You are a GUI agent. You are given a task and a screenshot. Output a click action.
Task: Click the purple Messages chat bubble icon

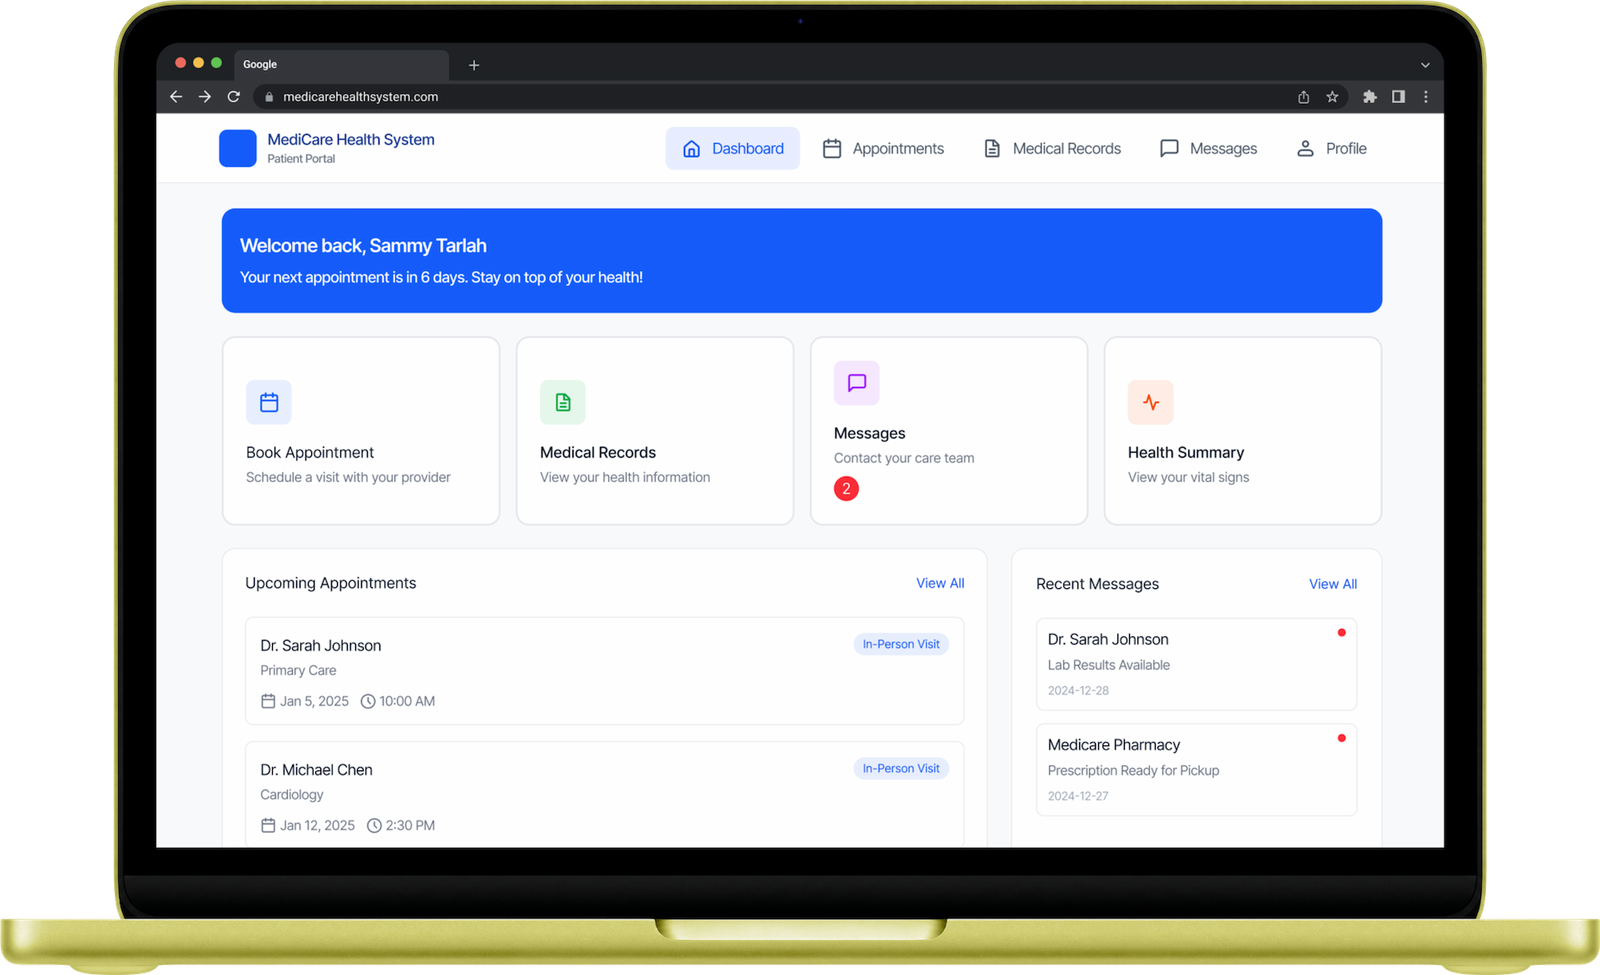click(857, 383)
